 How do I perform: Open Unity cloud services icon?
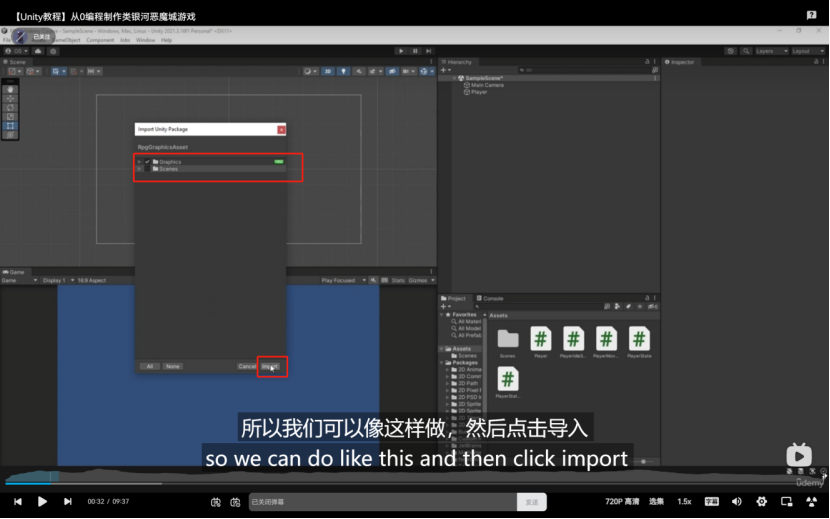click(x=38, y=51)
